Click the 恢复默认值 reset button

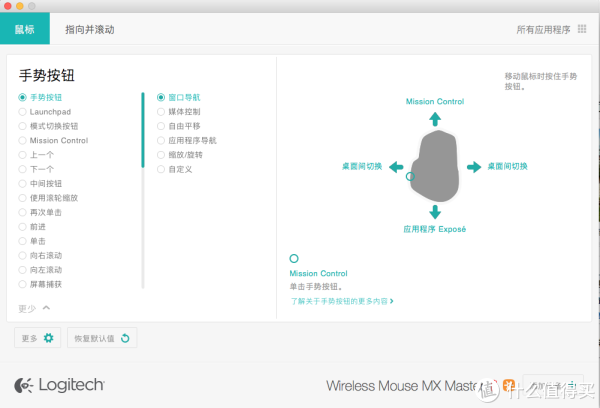click(x=102, y=338)
